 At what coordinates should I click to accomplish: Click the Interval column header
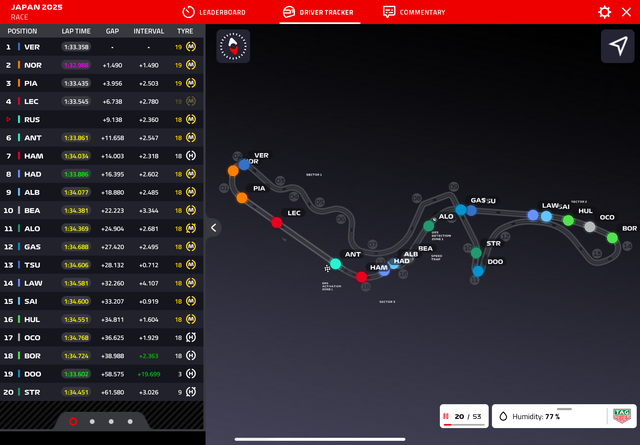click(x=149, y=31)
